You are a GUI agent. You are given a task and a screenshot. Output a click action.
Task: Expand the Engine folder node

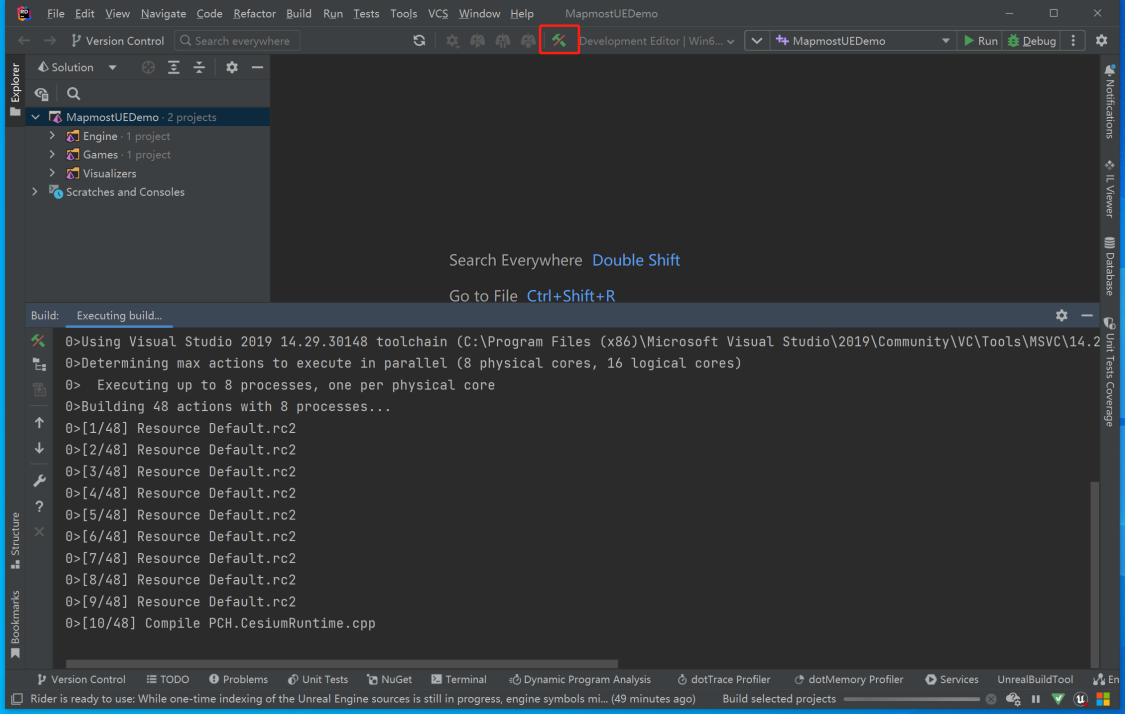point(52,136)
